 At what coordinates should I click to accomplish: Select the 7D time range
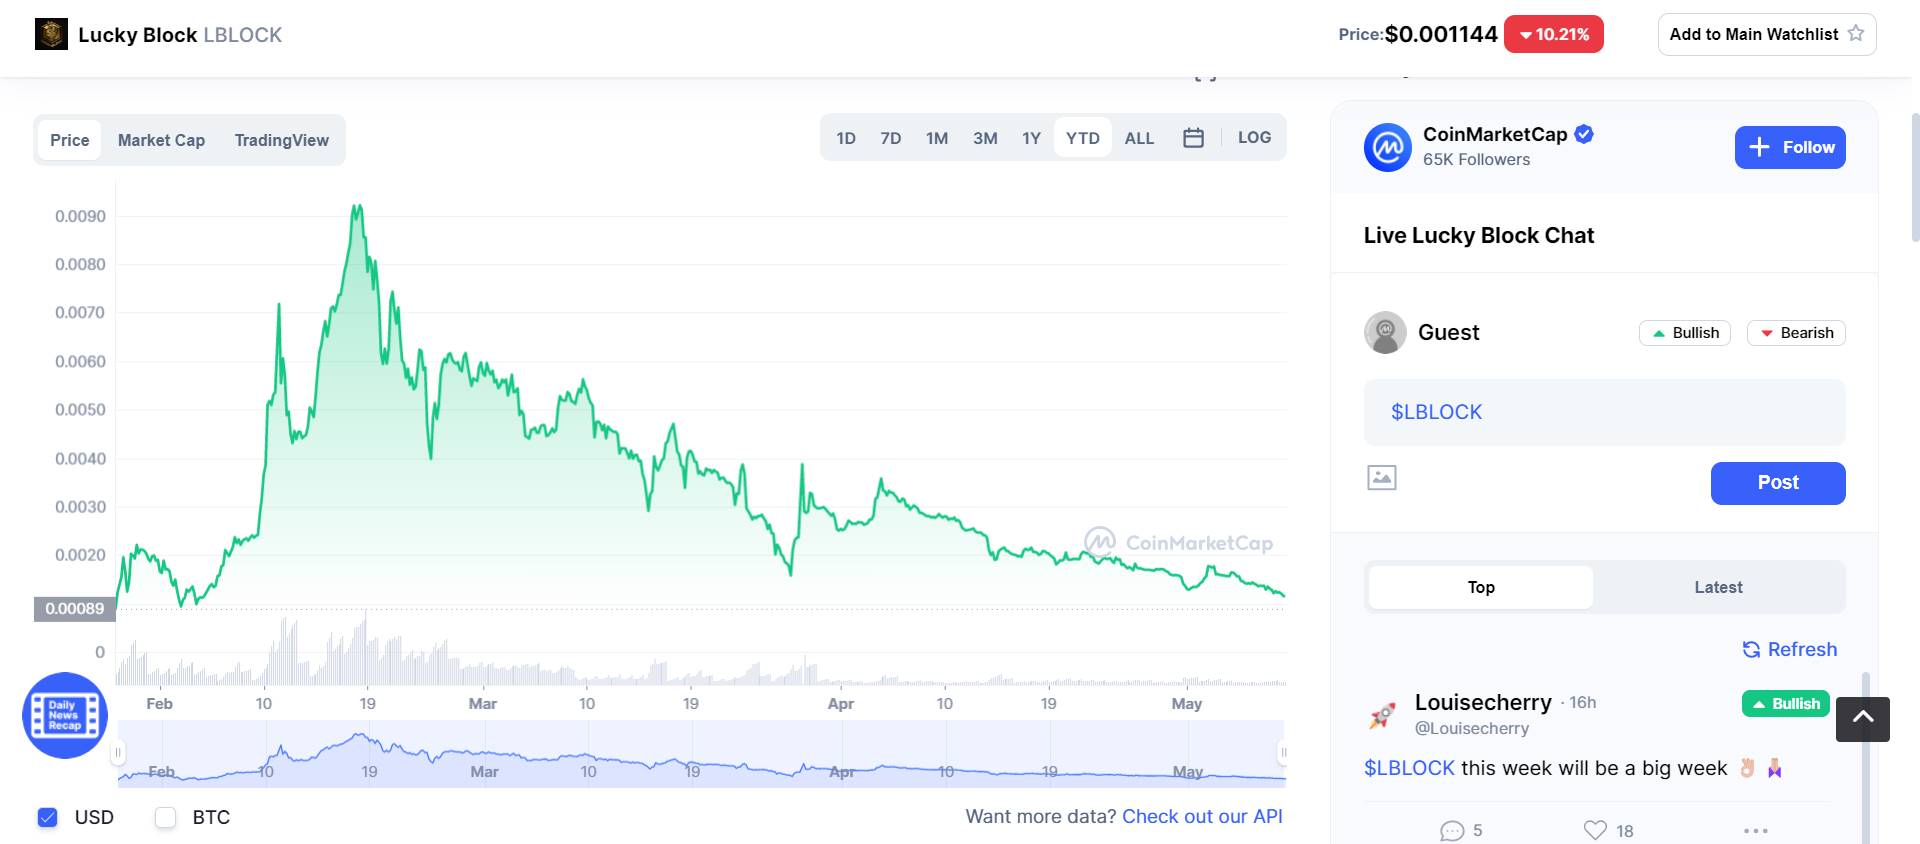(x=891, y=138)
